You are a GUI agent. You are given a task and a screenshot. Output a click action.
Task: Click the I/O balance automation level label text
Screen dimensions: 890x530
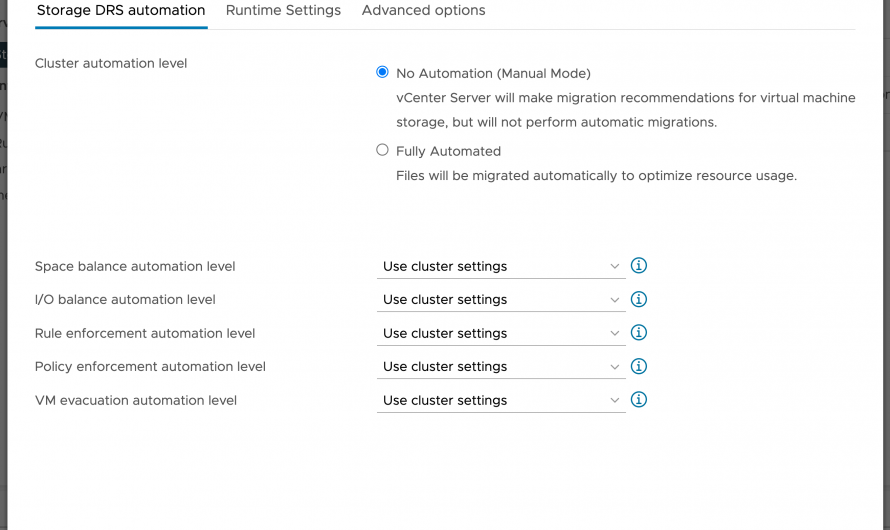(125, 299)
